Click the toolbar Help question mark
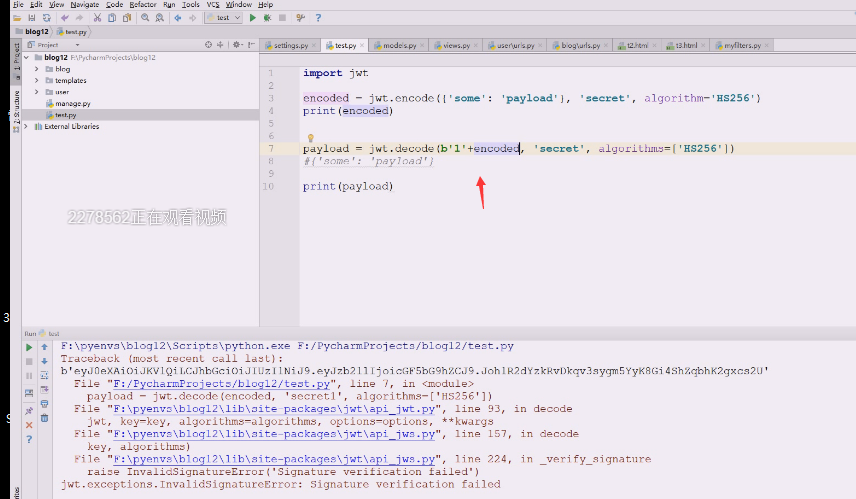 (x=318, y=18)
